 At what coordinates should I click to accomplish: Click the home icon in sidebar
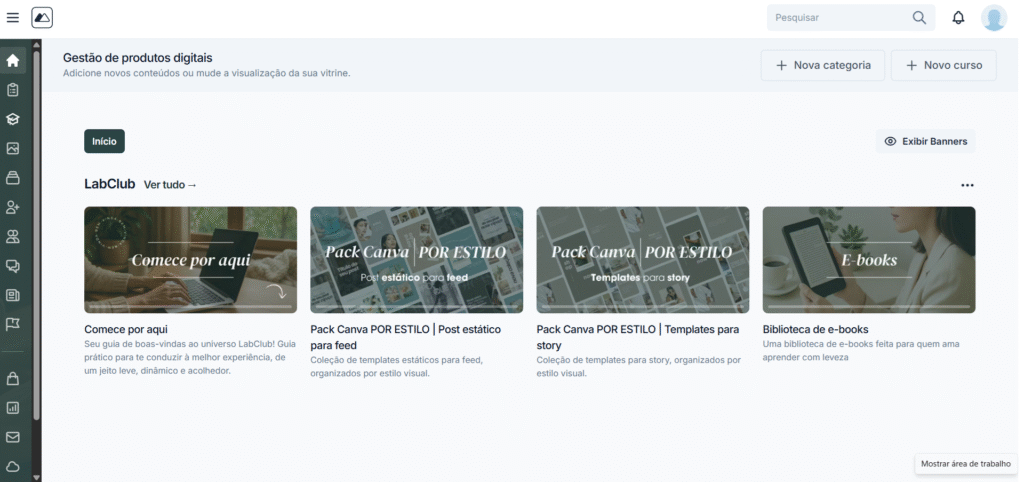13,60
